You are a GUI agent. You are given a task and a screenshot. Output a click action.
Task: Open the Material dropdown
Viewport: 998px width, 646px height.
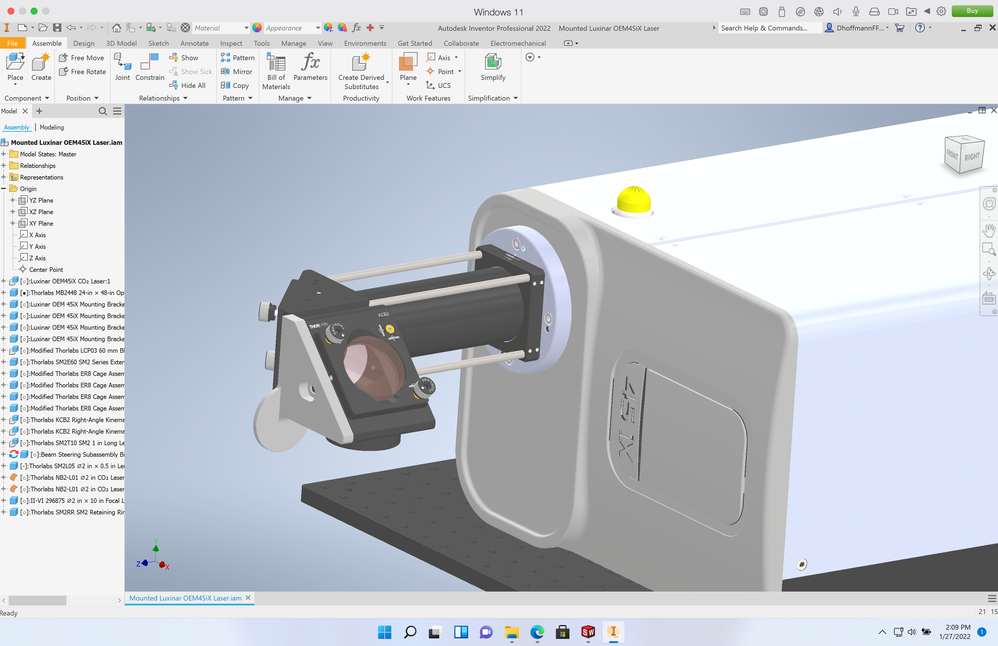point(221,28)
